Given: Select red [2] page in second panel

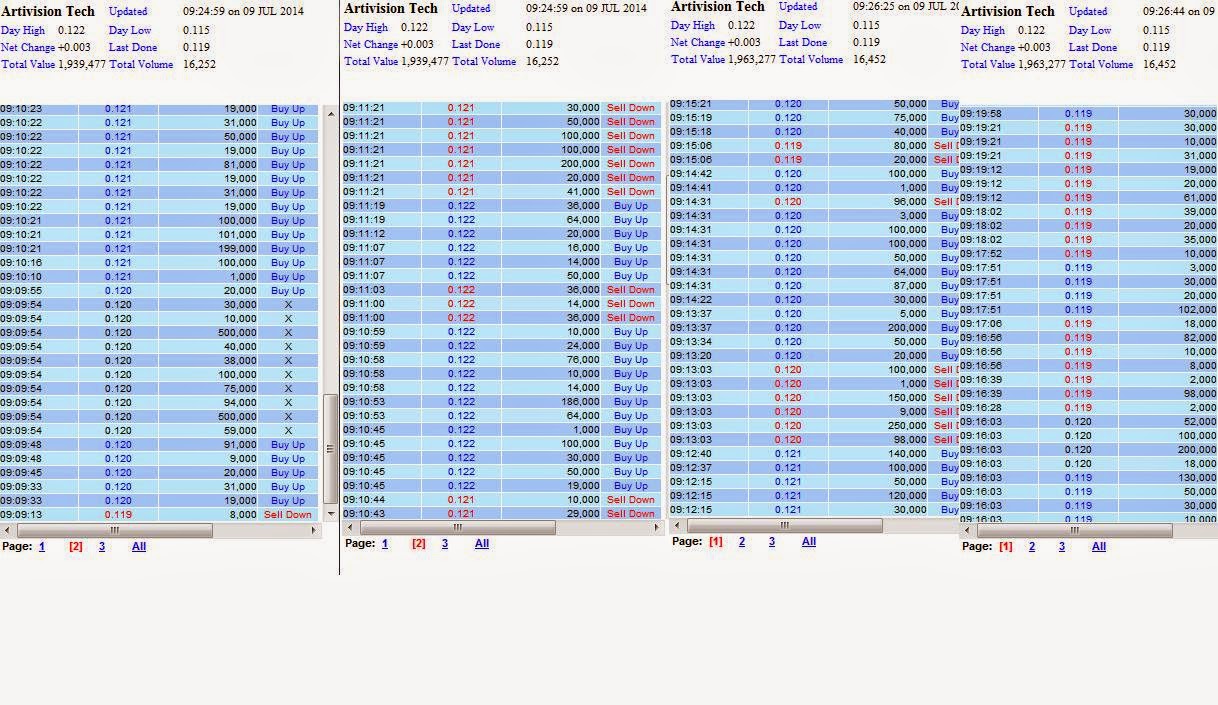Looking at the screenshot, I should 418,544.
